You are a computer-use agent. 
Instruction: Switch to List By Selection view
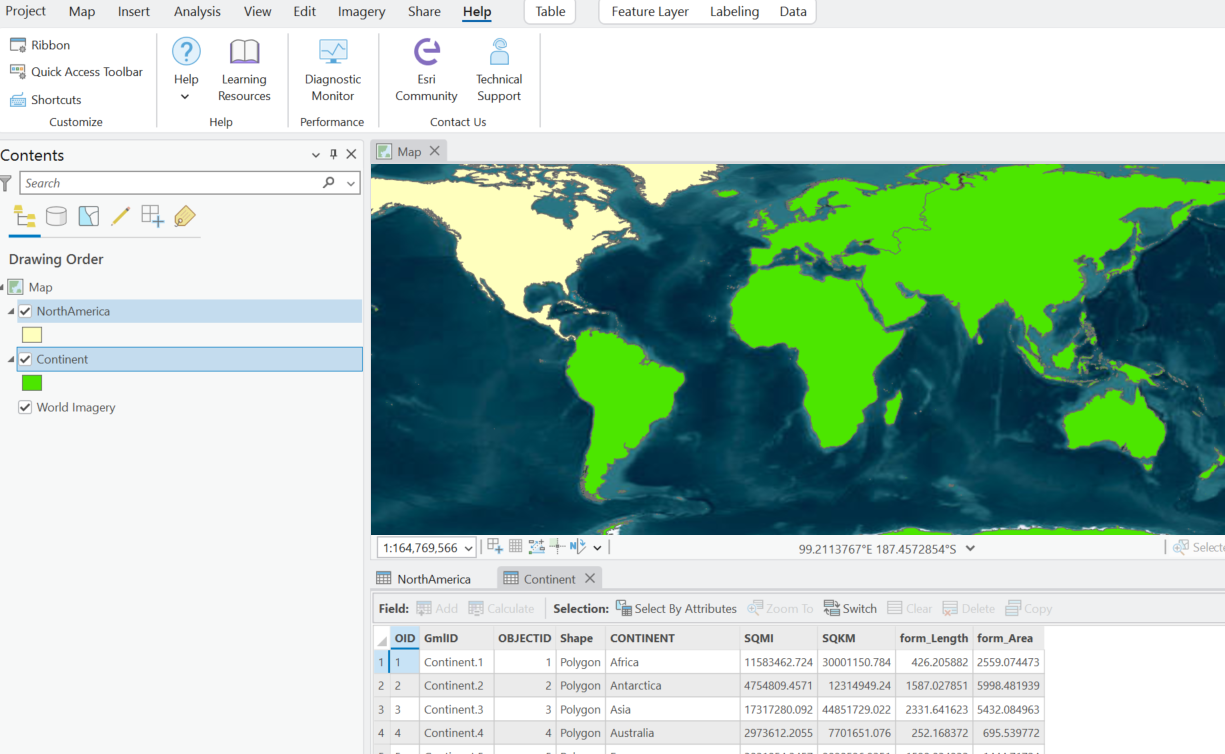coord(89,216)
